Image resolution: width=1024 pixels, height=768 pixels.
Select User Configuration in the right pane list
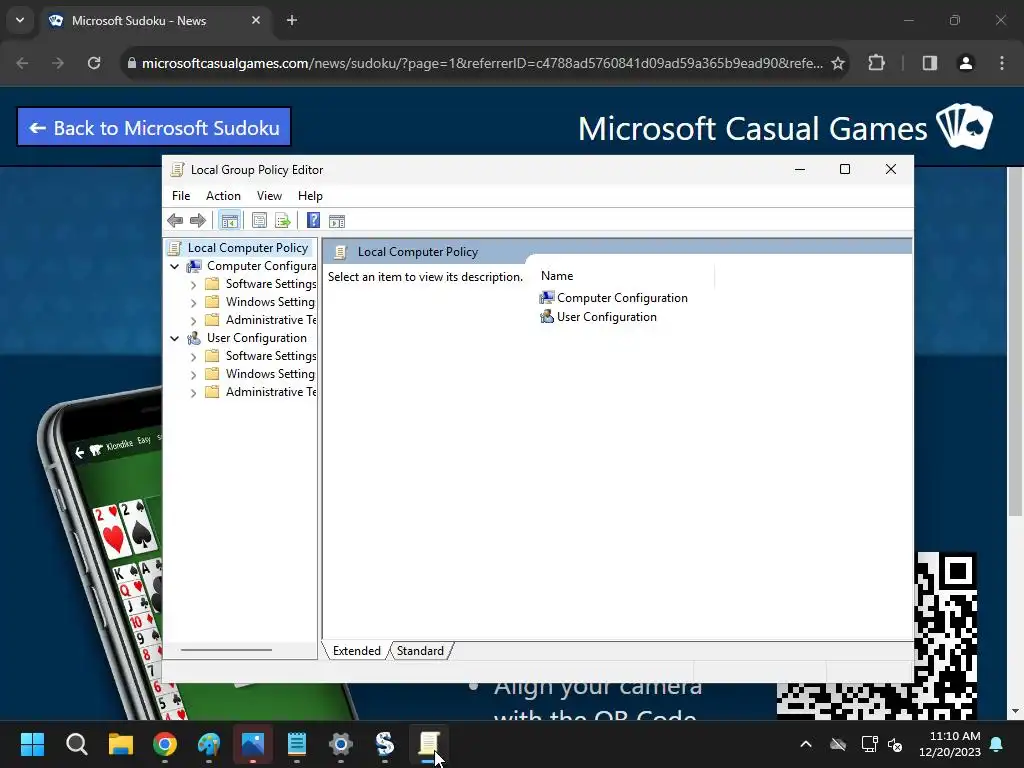598,317
